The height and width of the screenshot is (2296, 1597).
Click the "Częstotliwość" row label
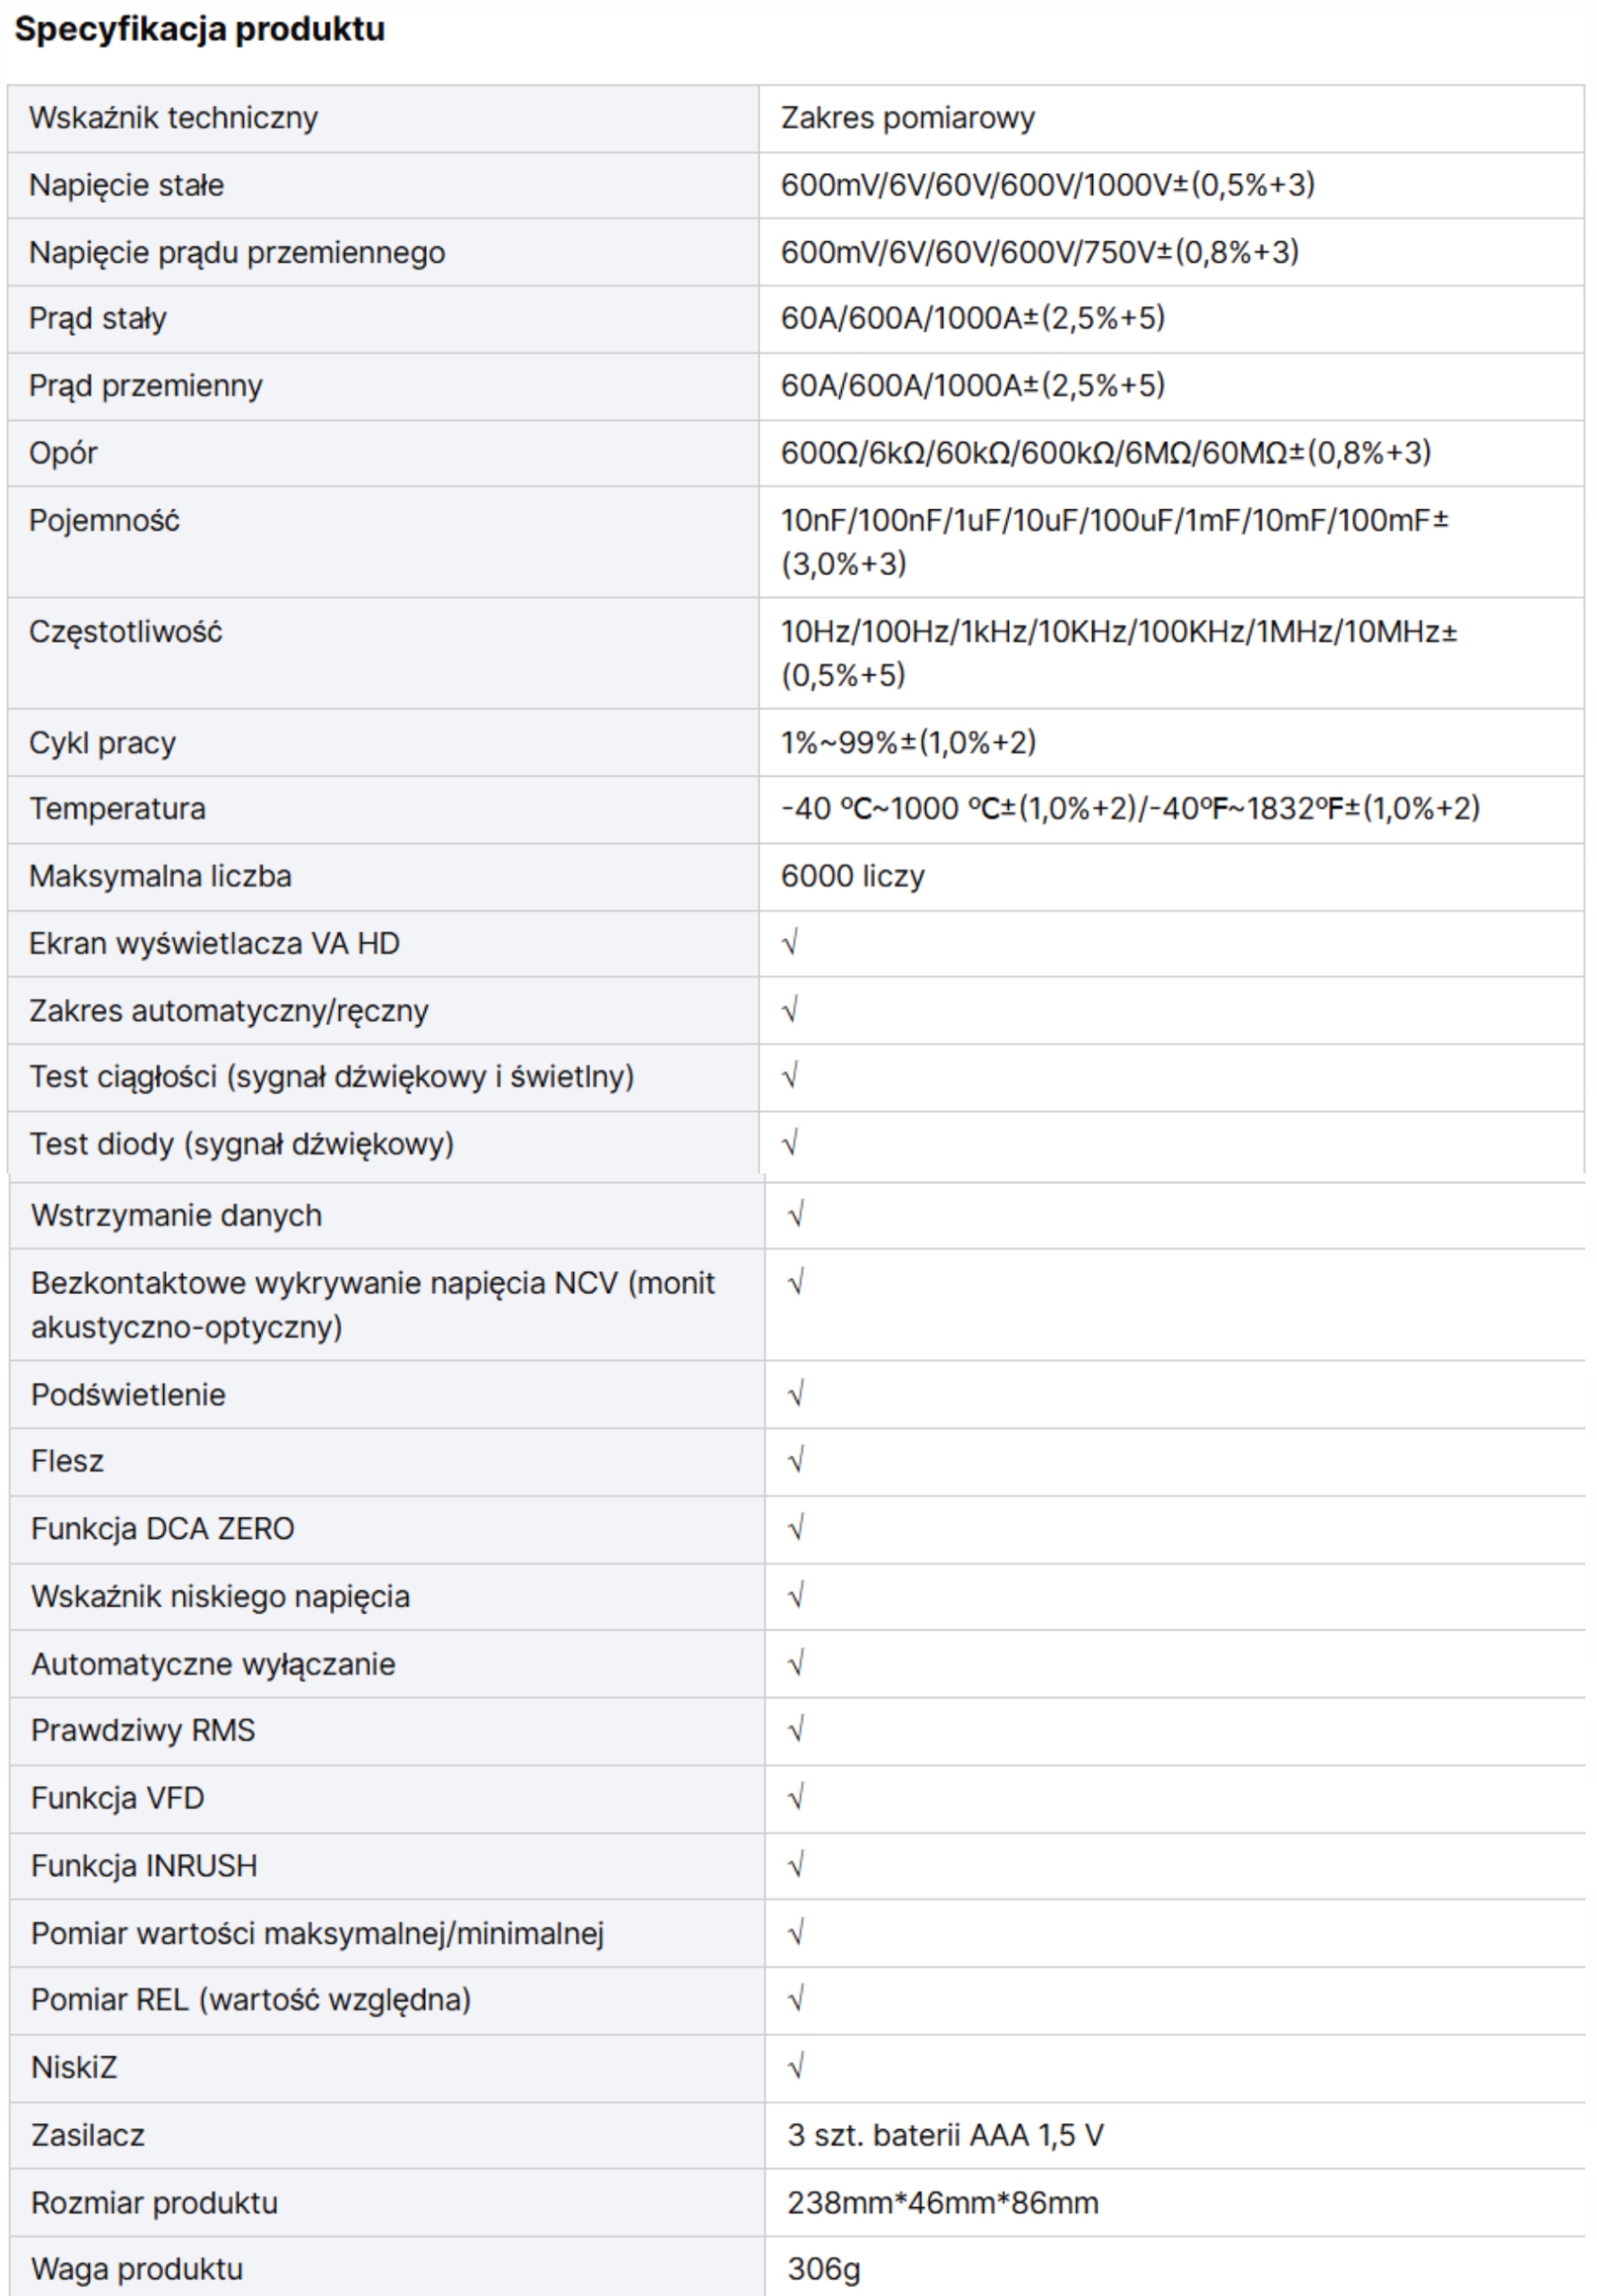tap(125, 631)
